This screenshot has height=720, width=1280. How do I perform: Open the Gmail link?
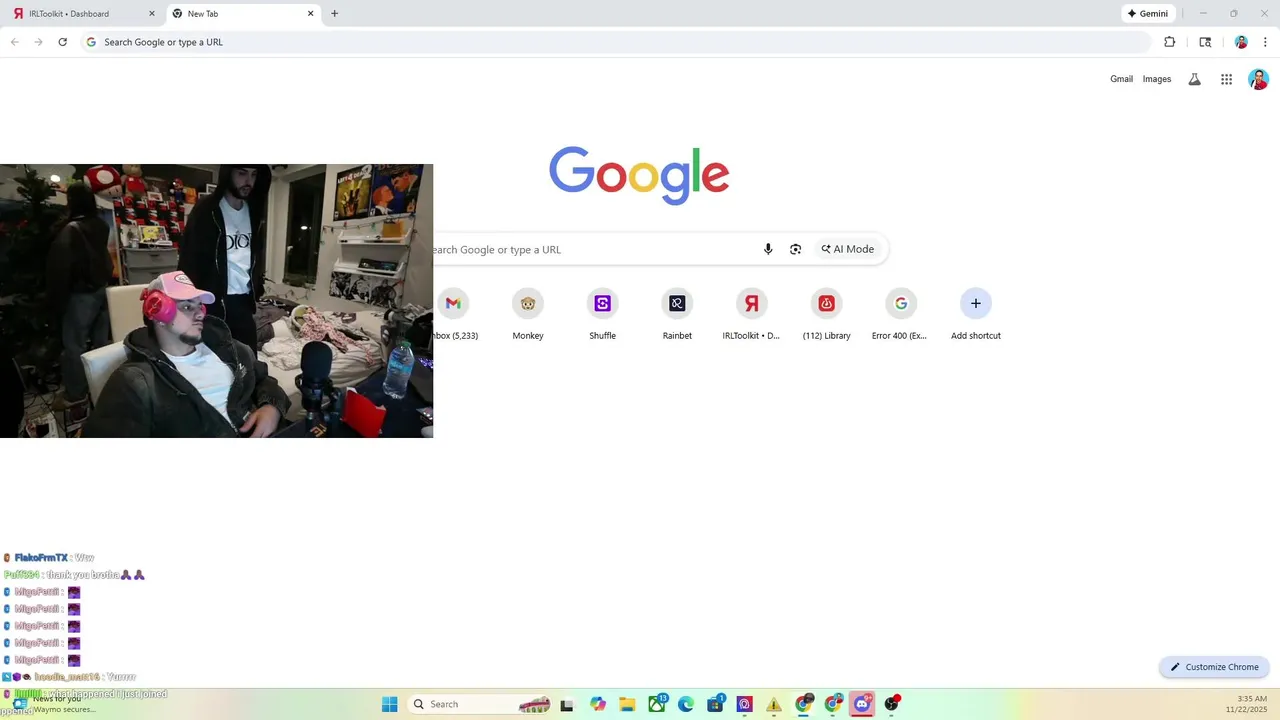tap(1121, 79)
